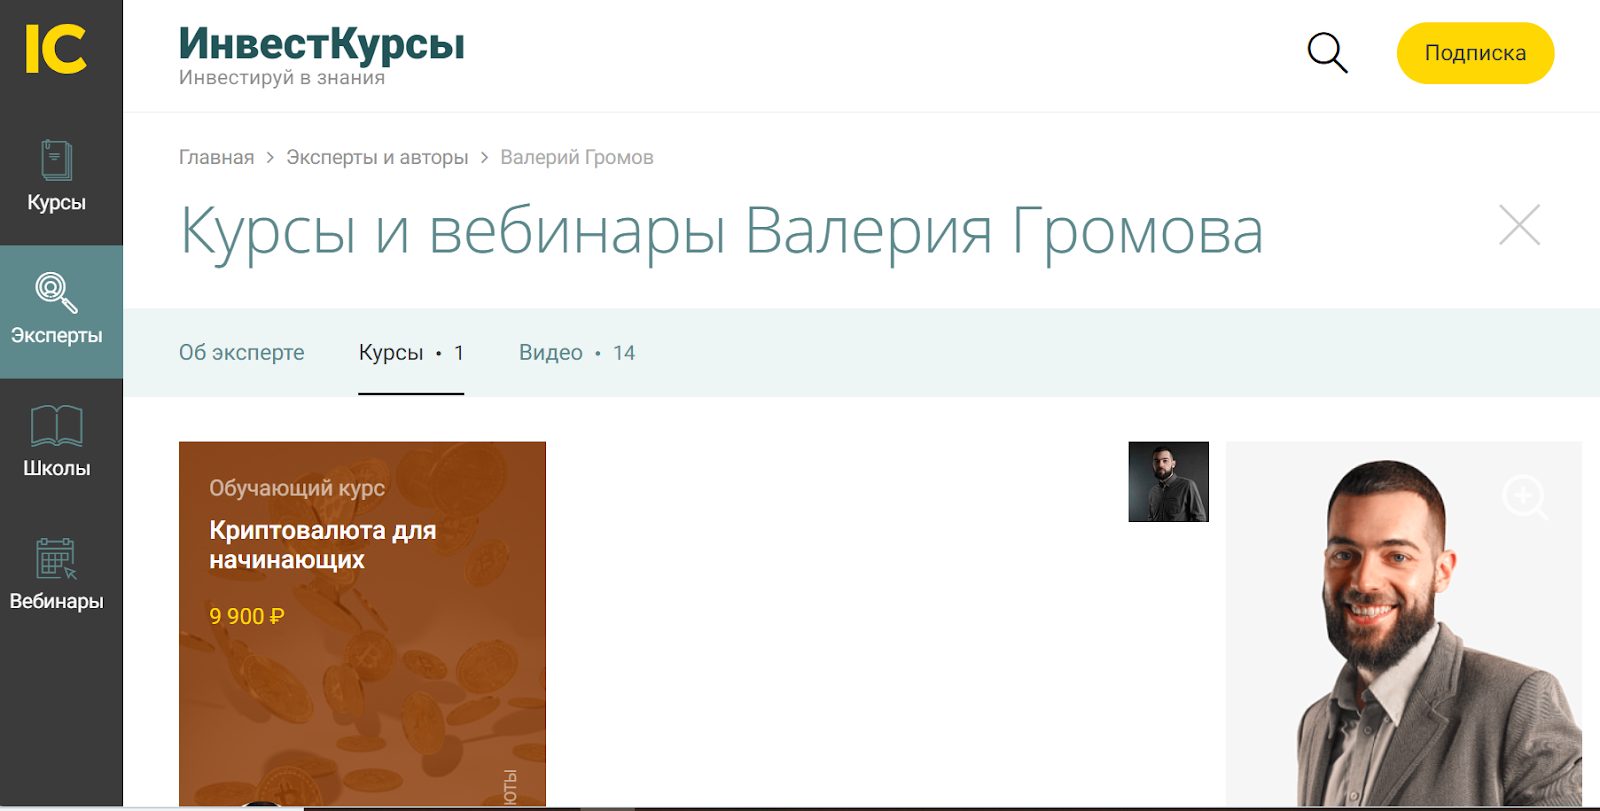Open the search magnifier icon
This screenshot has width=1600, height=811.
[x=1327, y=52]
